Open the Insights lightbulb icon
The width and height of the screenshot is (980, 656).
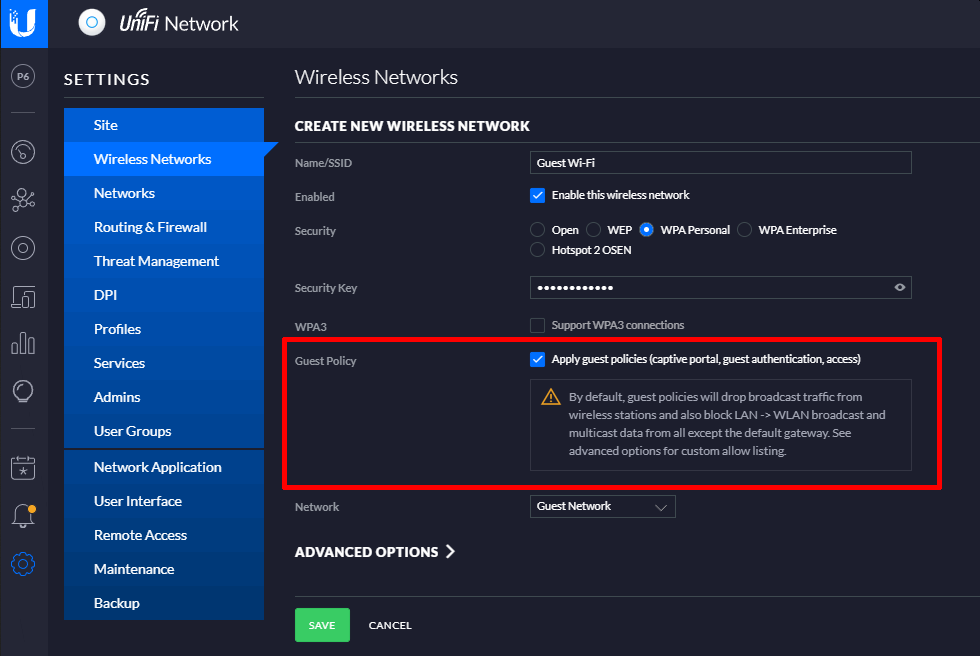tap(23, 391)
